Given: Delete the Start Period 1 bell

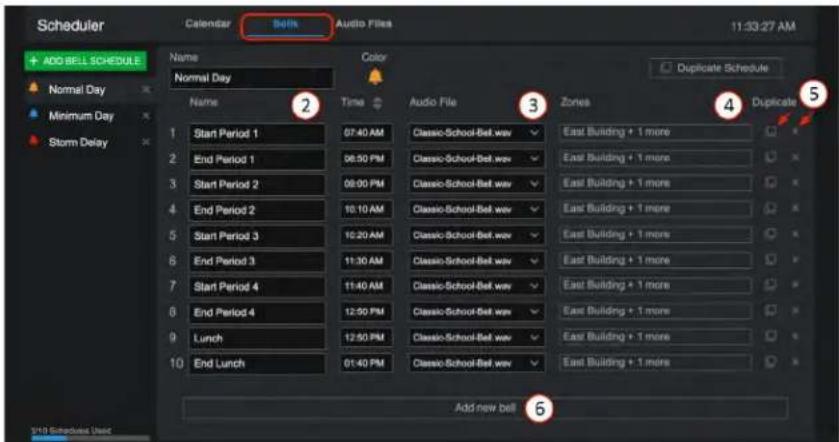Looking at the screenshot, I should (795, 132).
